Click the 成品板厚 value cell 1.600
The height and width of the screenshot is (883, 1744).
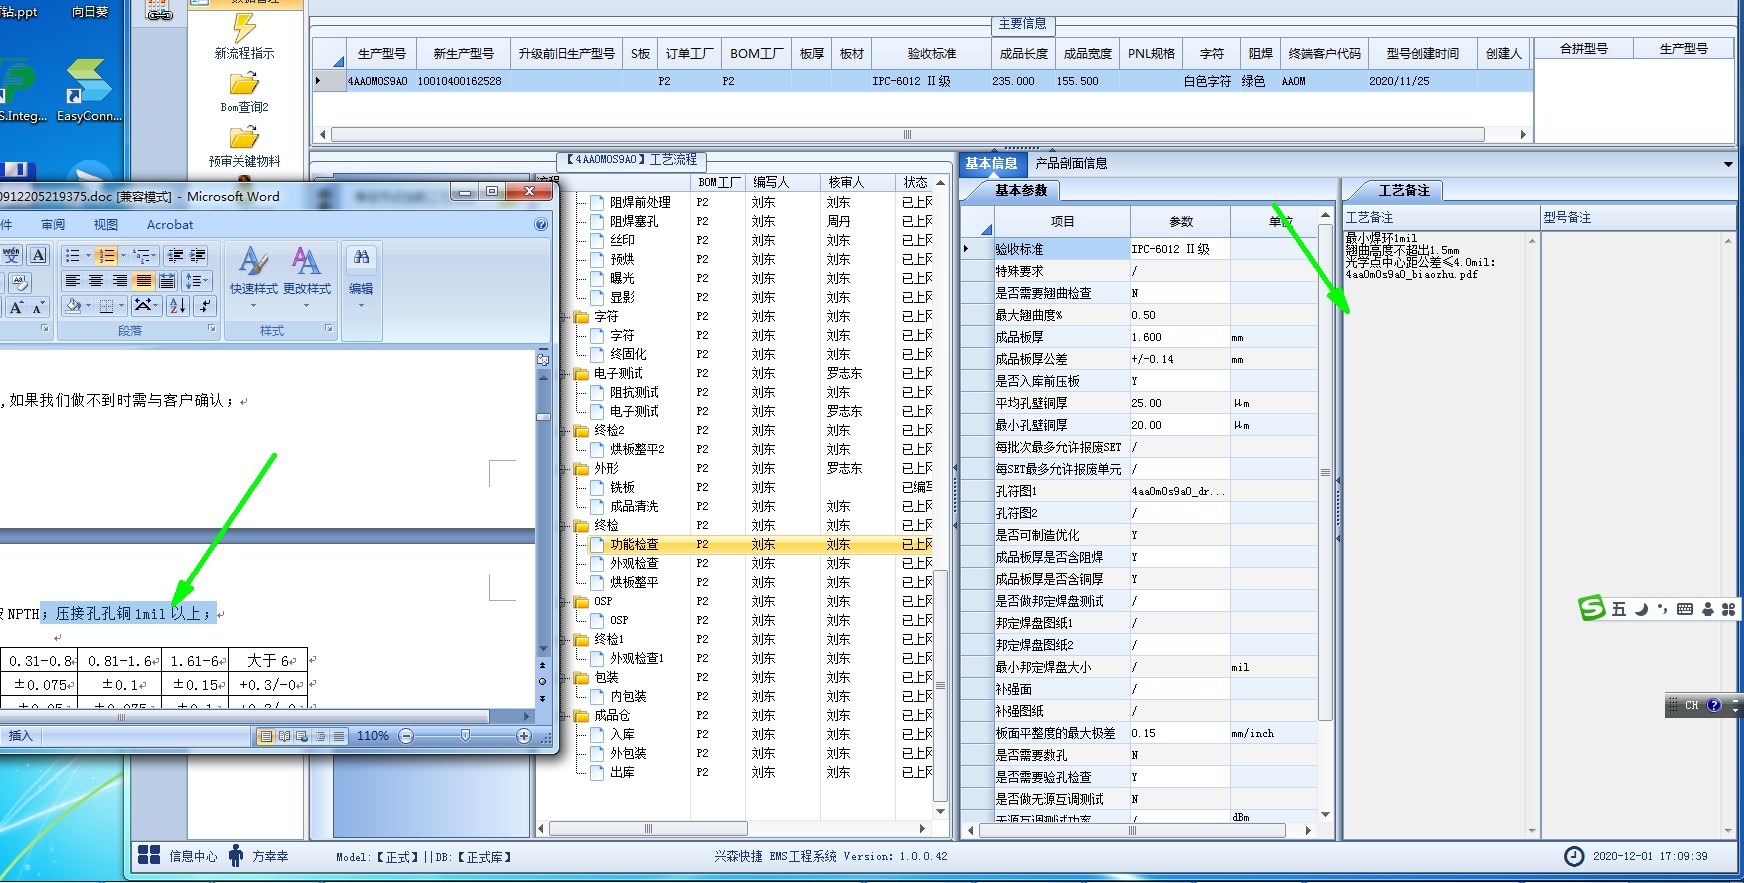pos(1180,337)
